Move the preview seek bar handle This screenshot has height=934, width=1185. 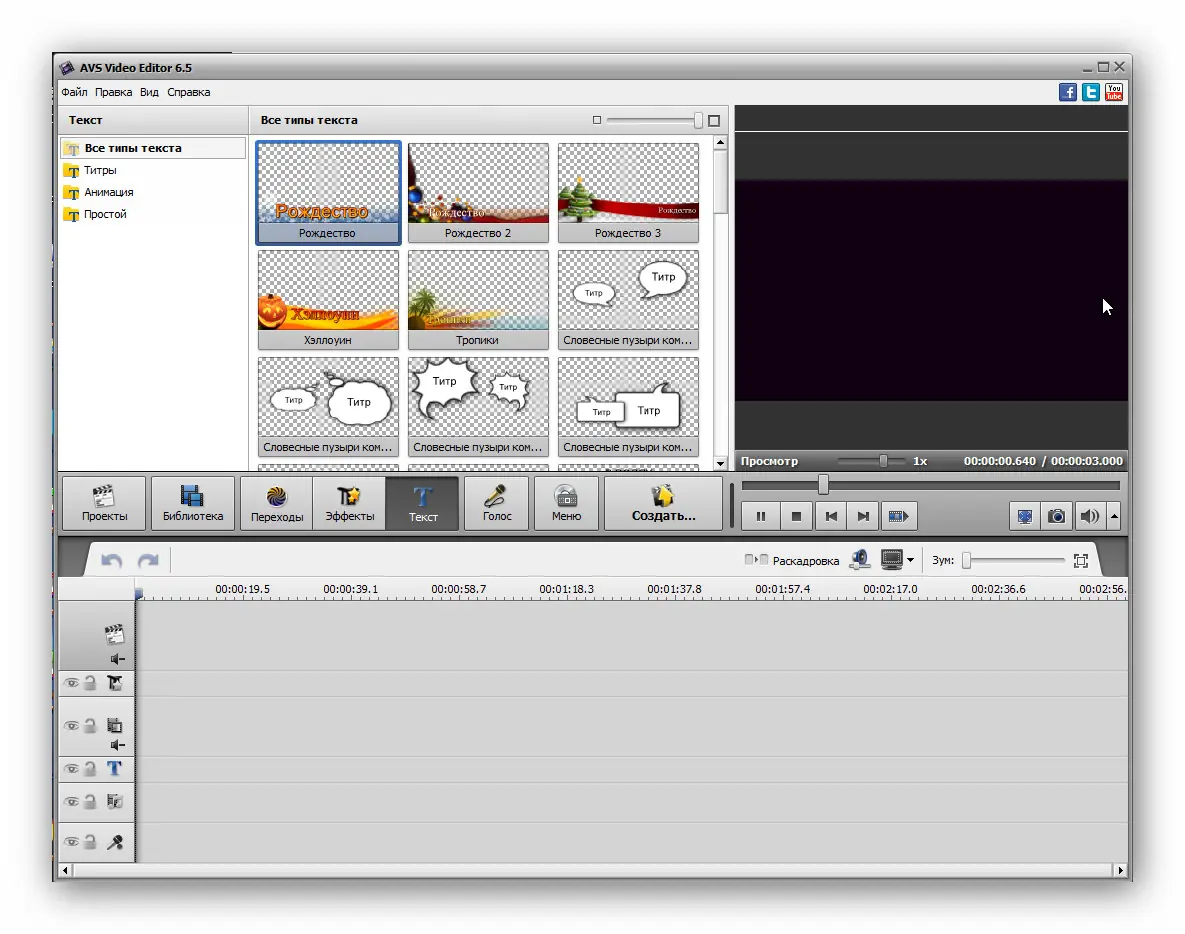pyautogui.click(x=824, y=484)
